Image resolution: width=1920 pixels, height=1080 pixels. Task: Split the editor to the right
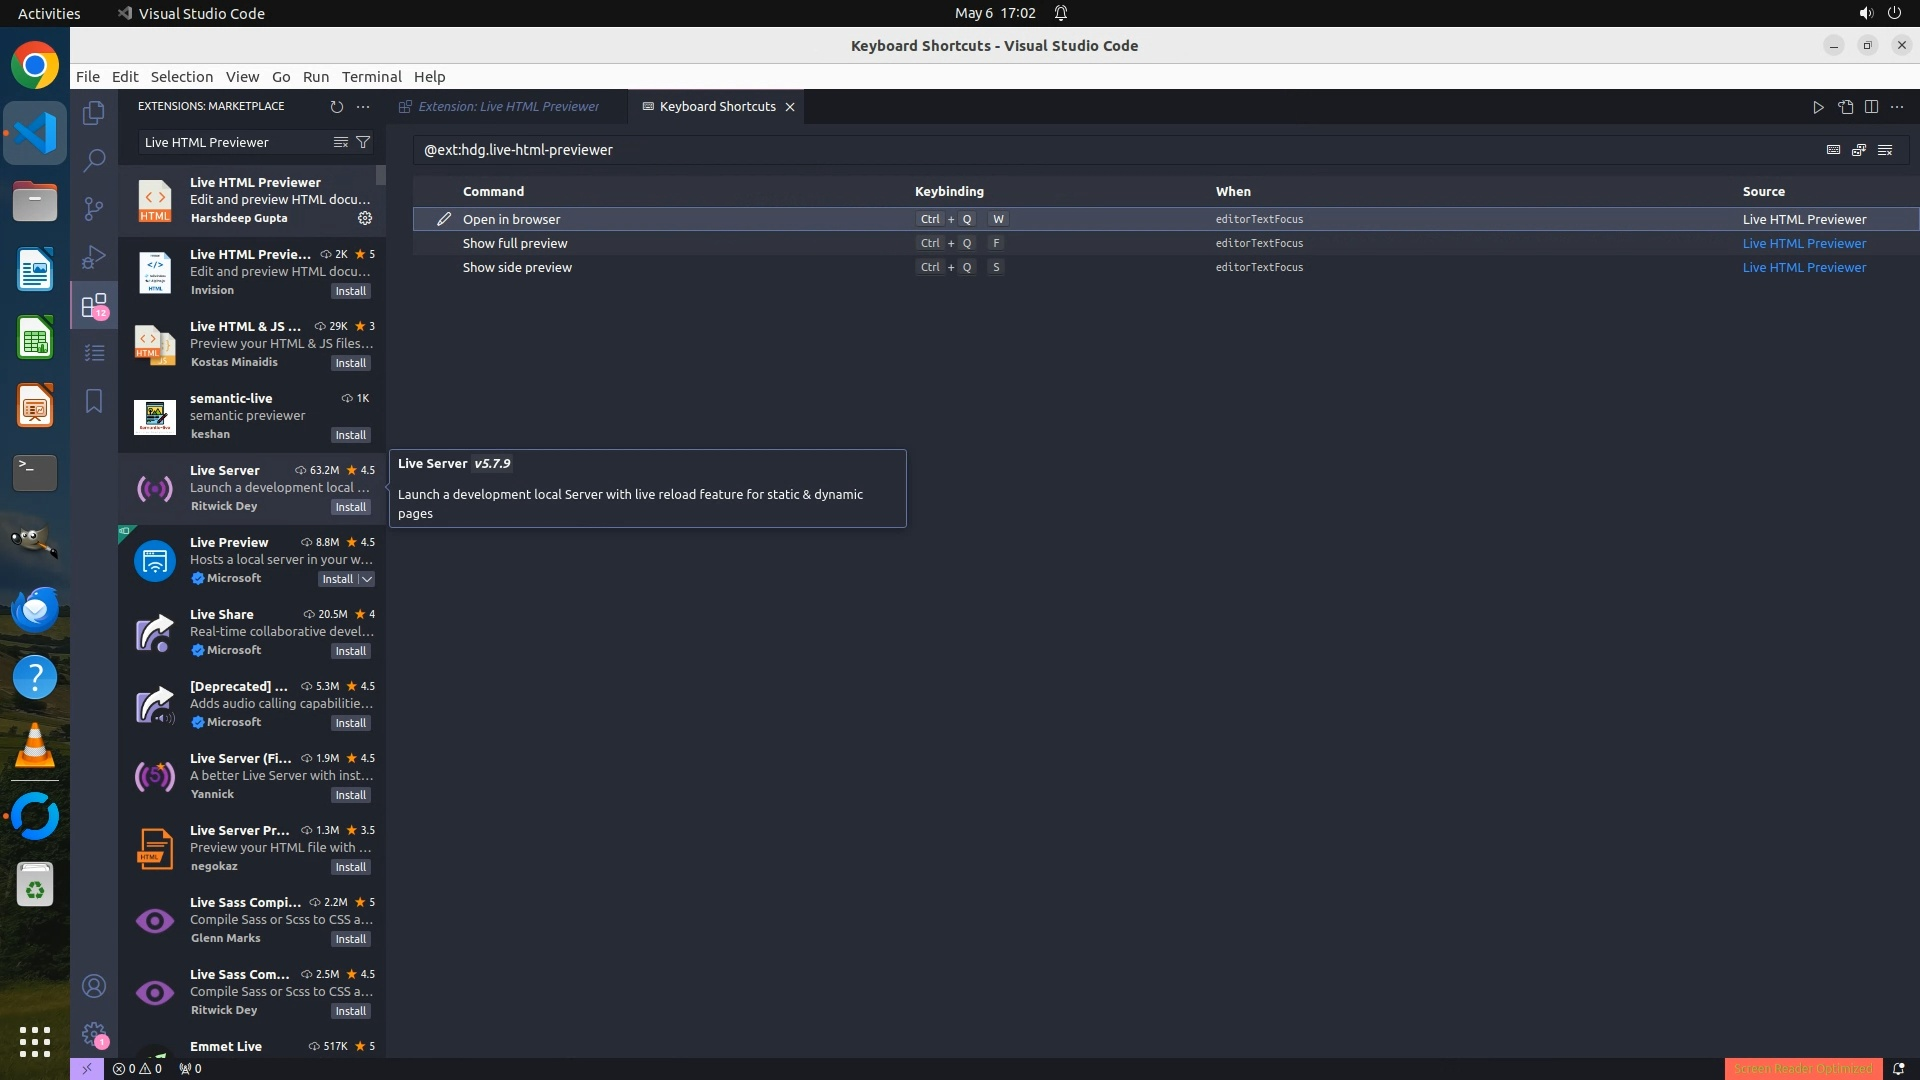(1871, 107)
